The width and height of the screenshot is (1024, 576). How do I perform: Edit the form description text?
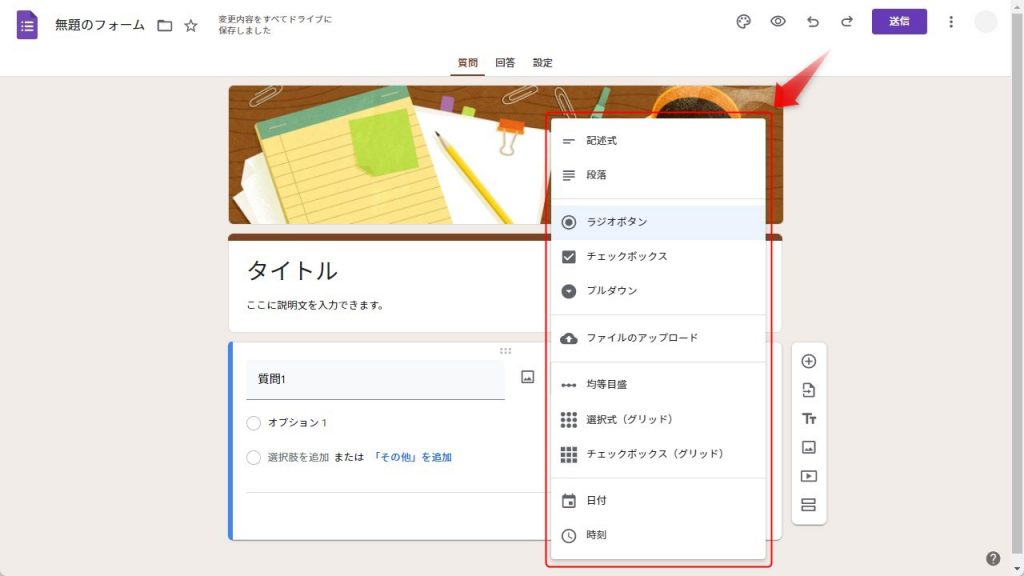[x=315, y=305]
